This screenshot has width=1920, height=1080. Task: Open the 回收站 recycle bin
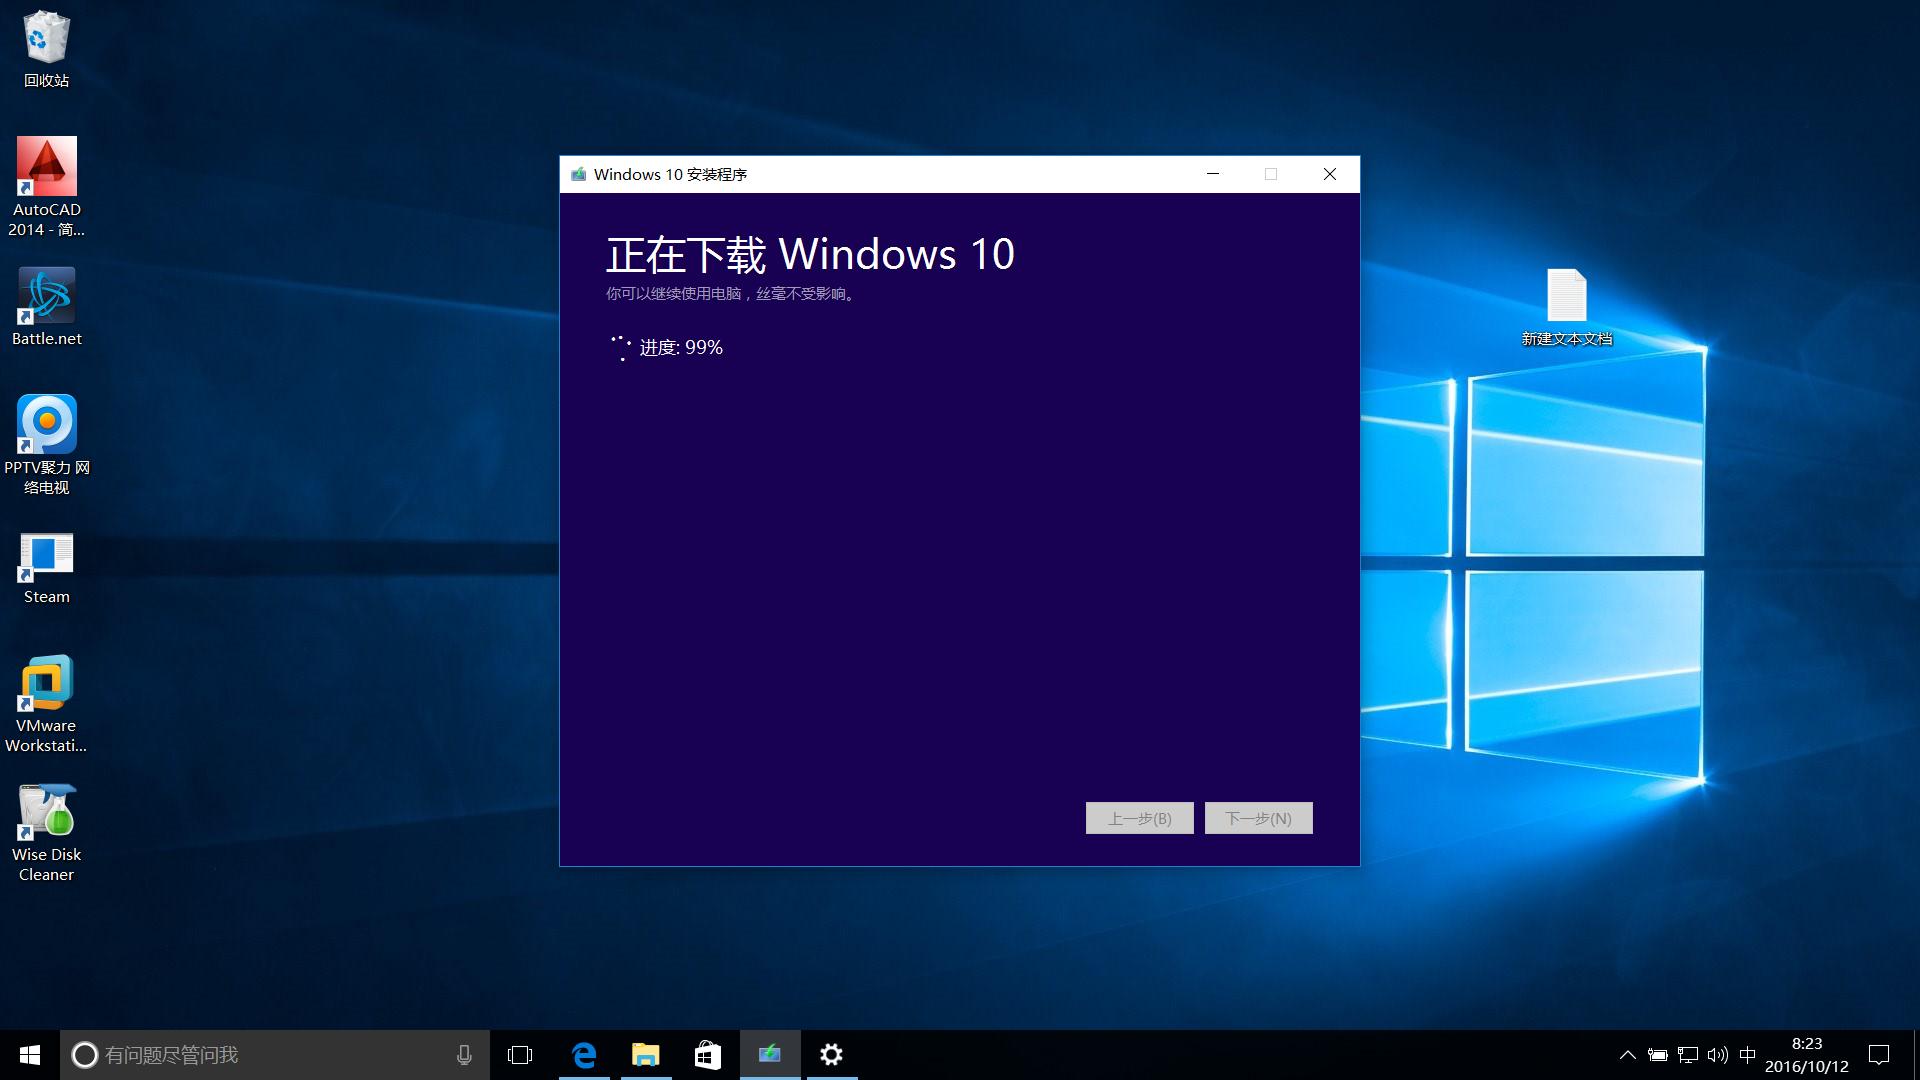[46, 35]
